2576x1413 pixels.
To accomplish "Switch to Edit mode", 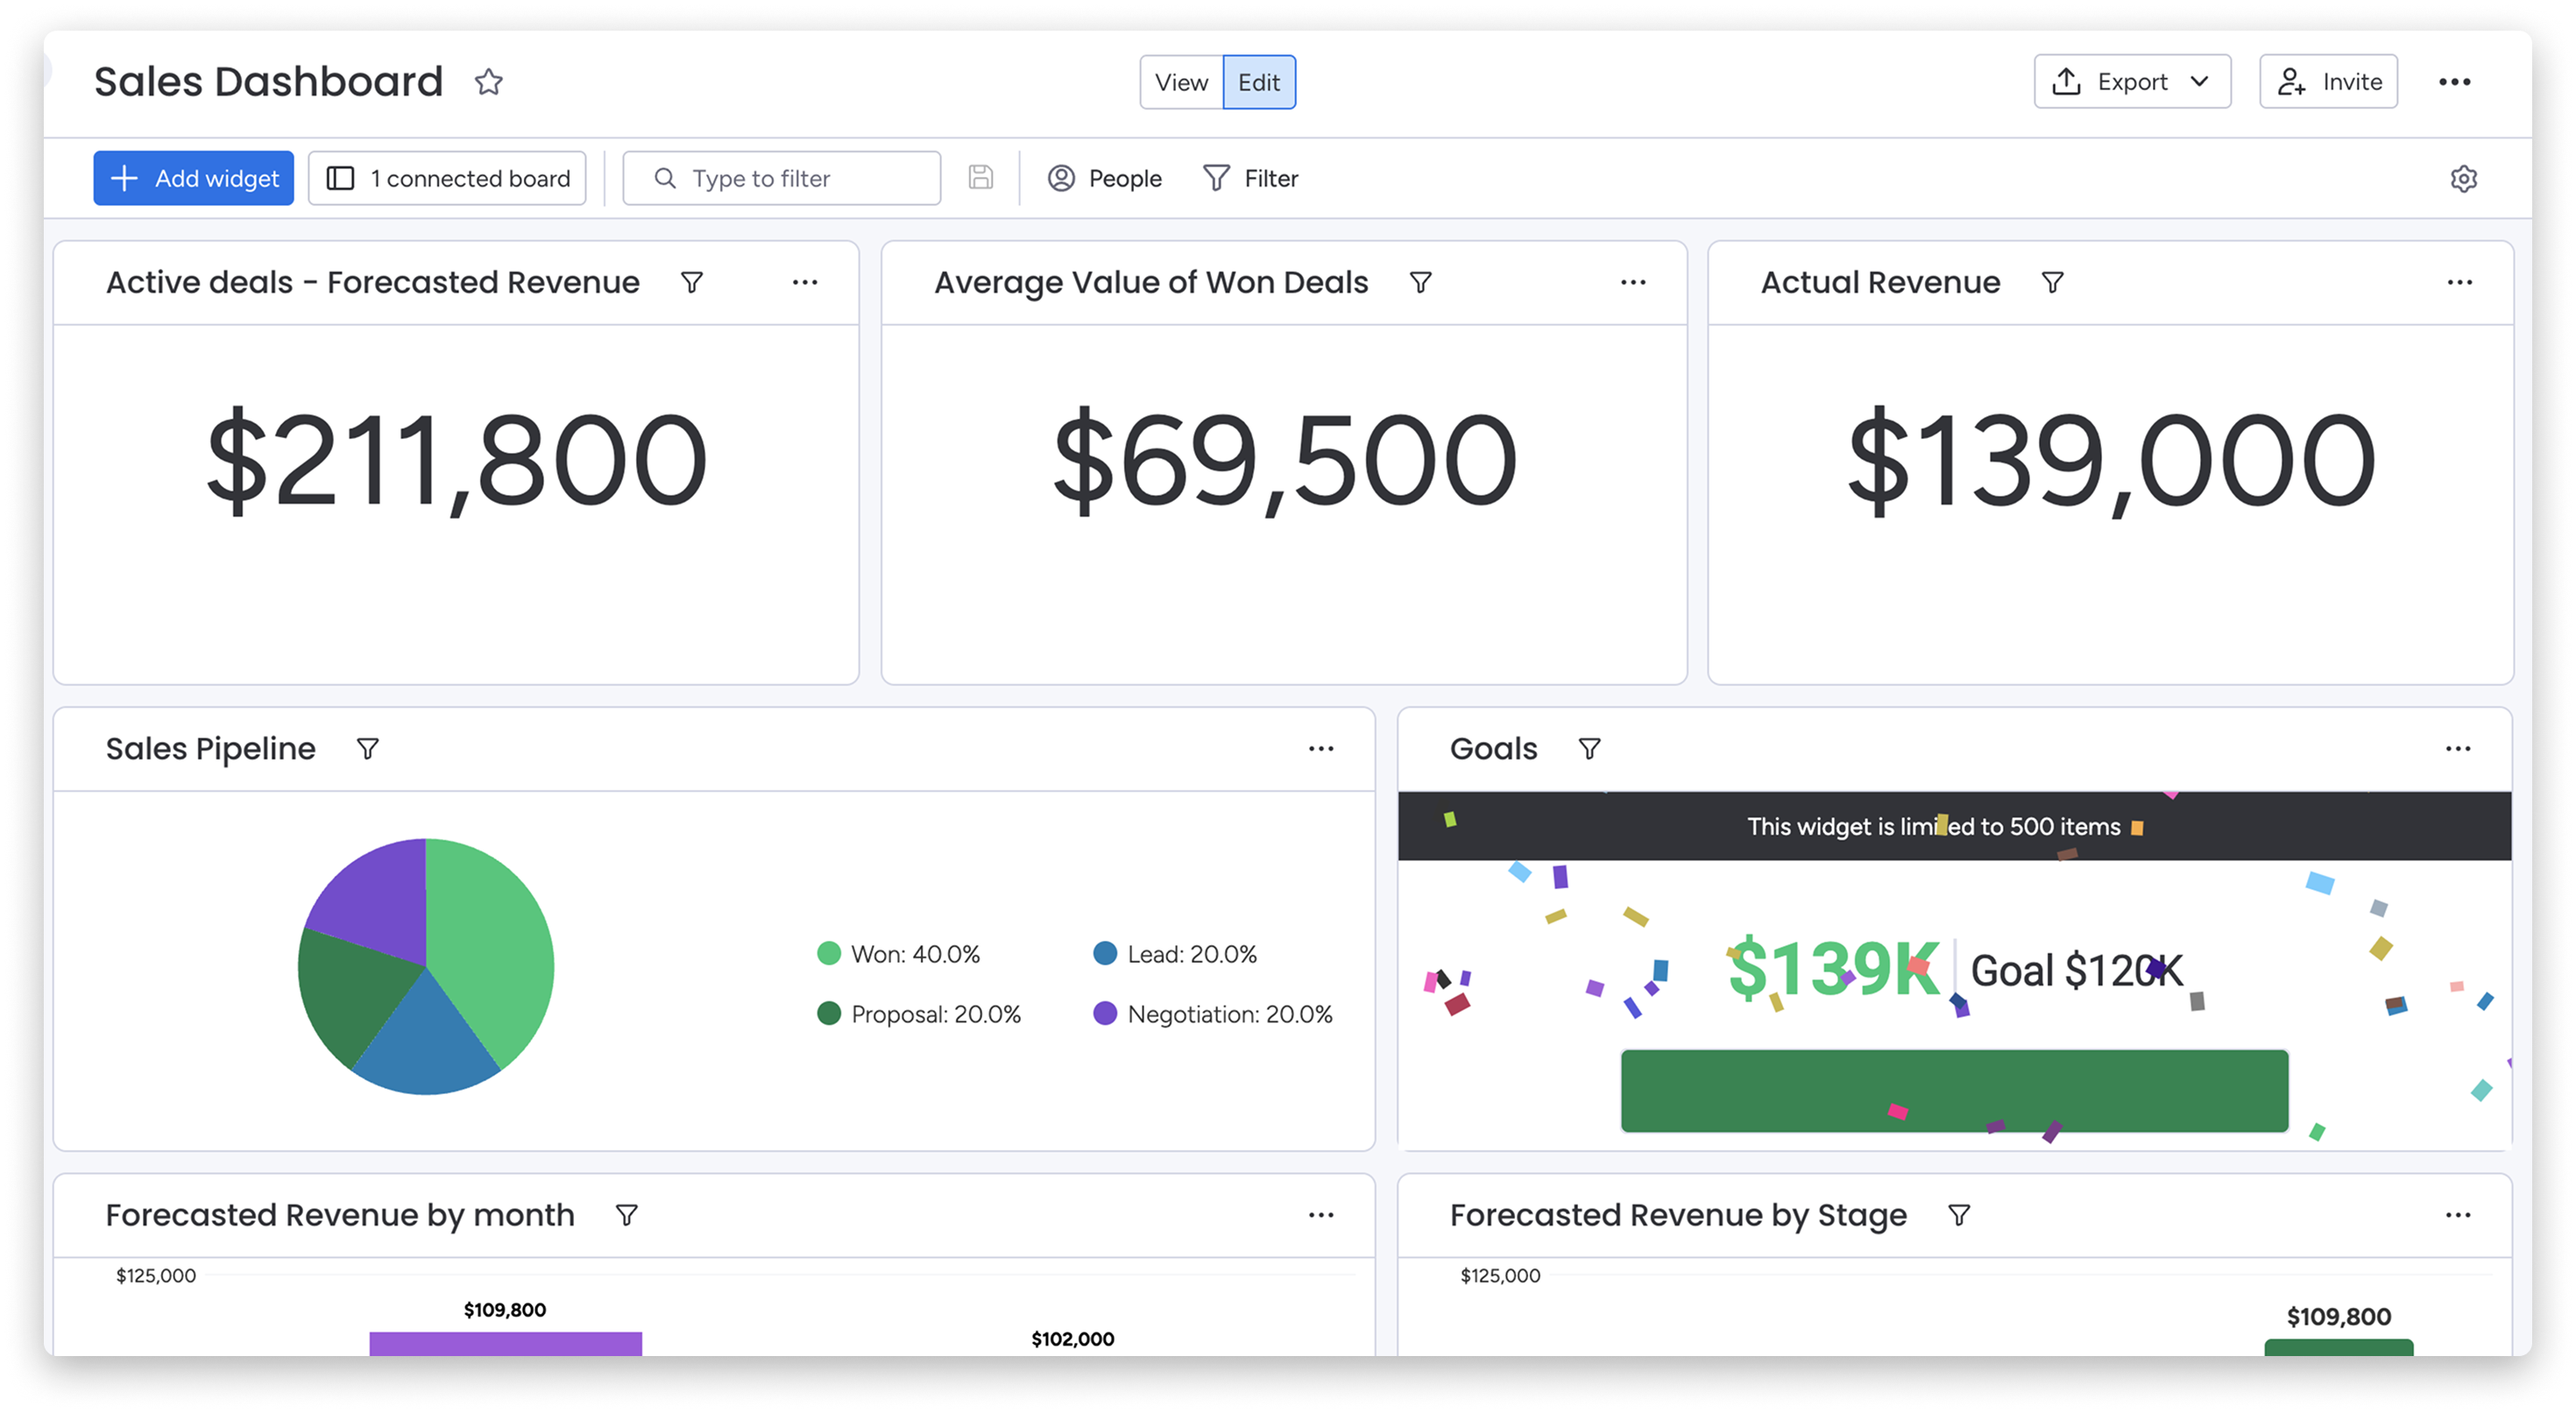I will click(x=1258, y=82).
